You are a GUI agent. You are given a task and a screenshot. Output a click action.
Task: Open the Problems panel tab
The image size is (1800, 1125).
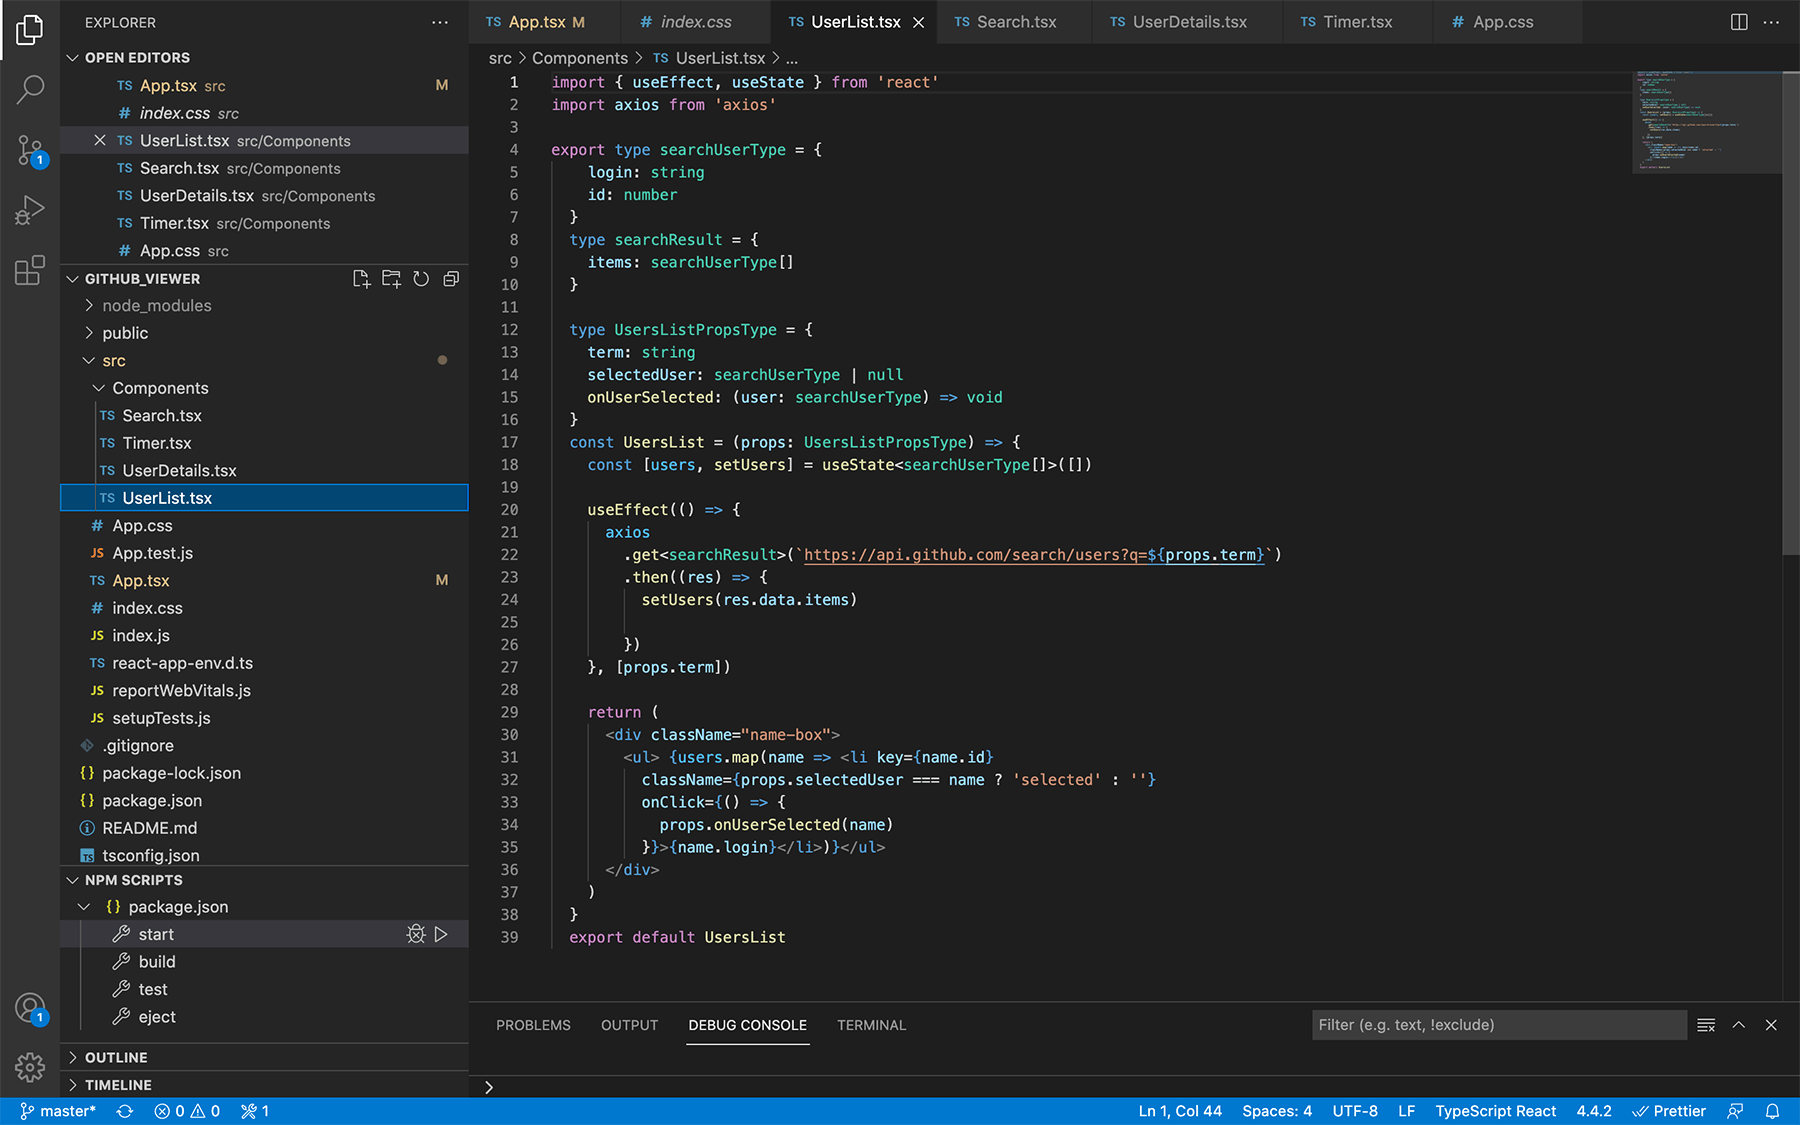[533, 1025]
